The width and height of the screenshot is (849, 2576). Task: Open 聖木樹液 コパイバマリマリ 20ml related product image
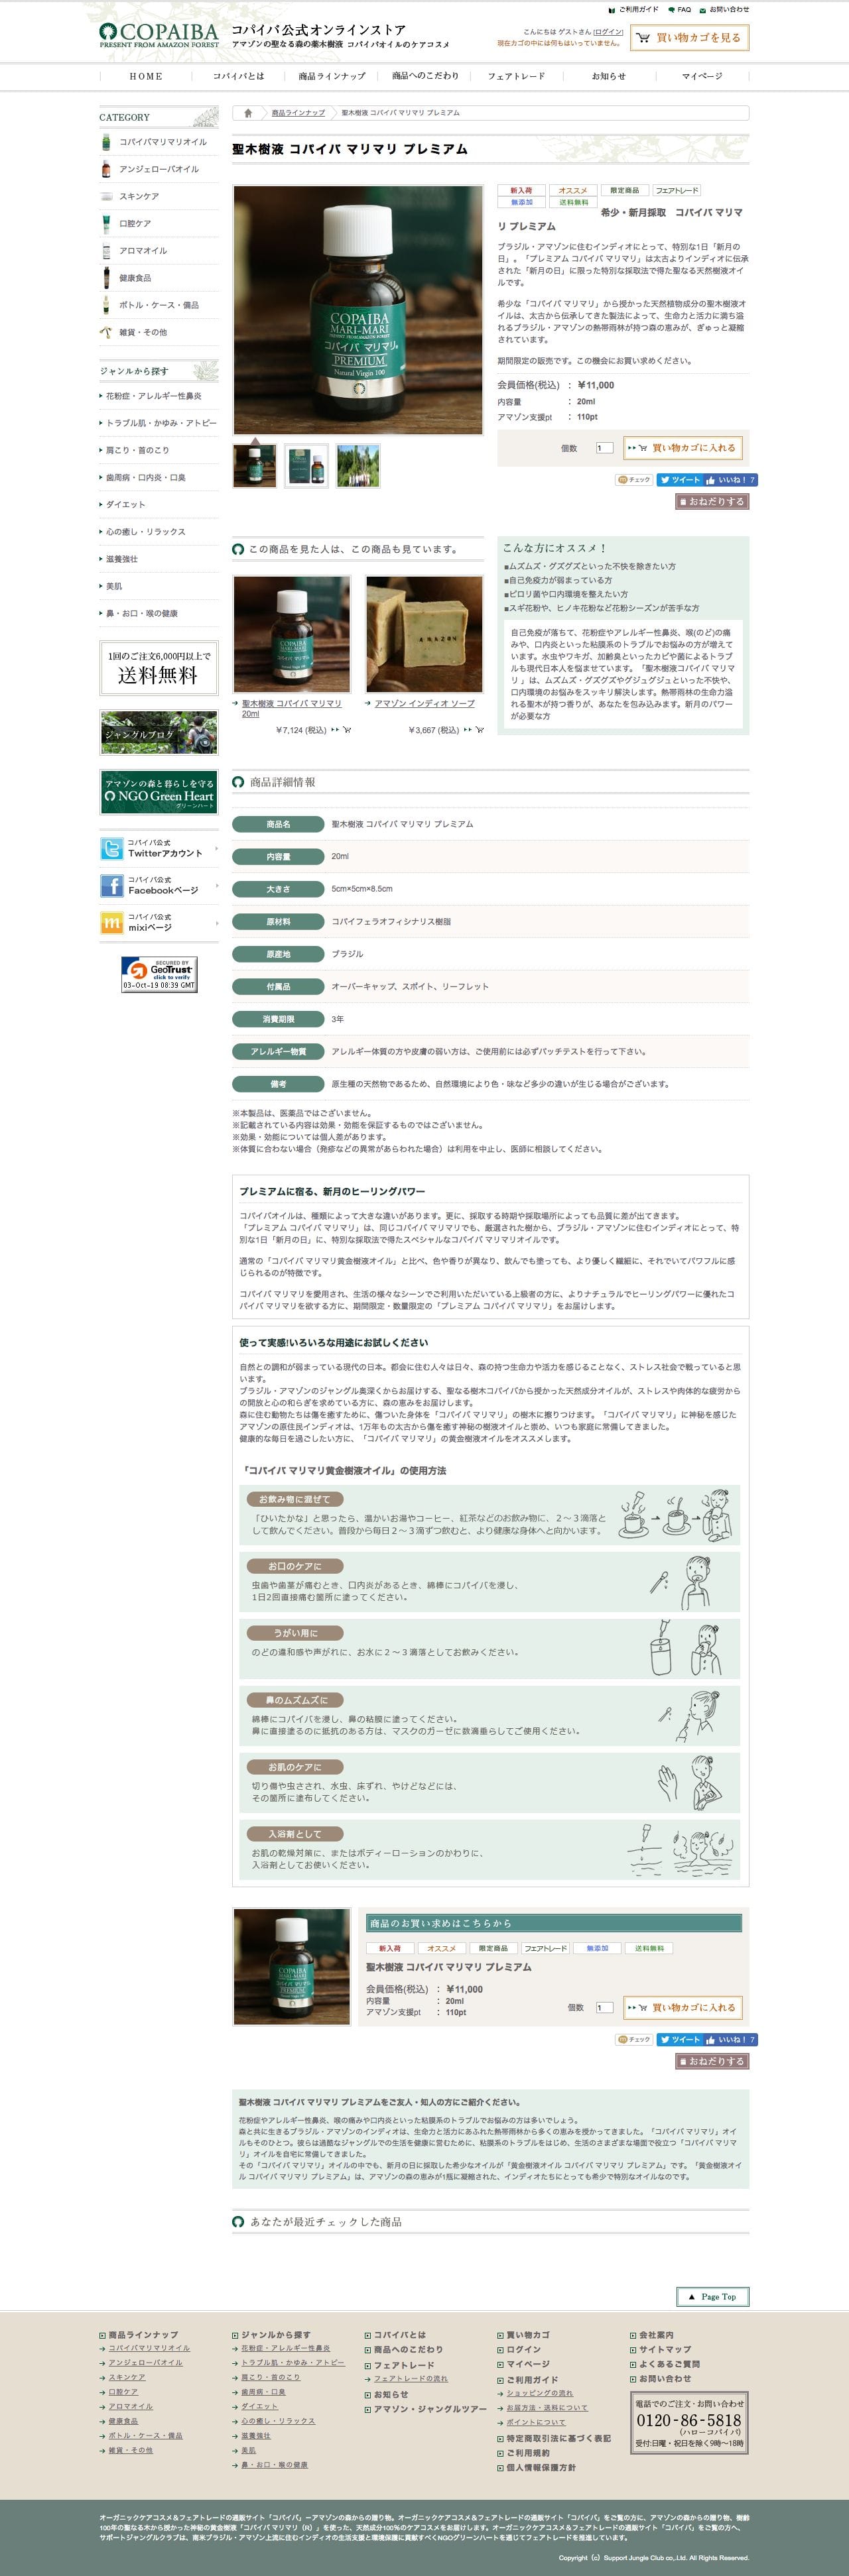tap(292, 634)
